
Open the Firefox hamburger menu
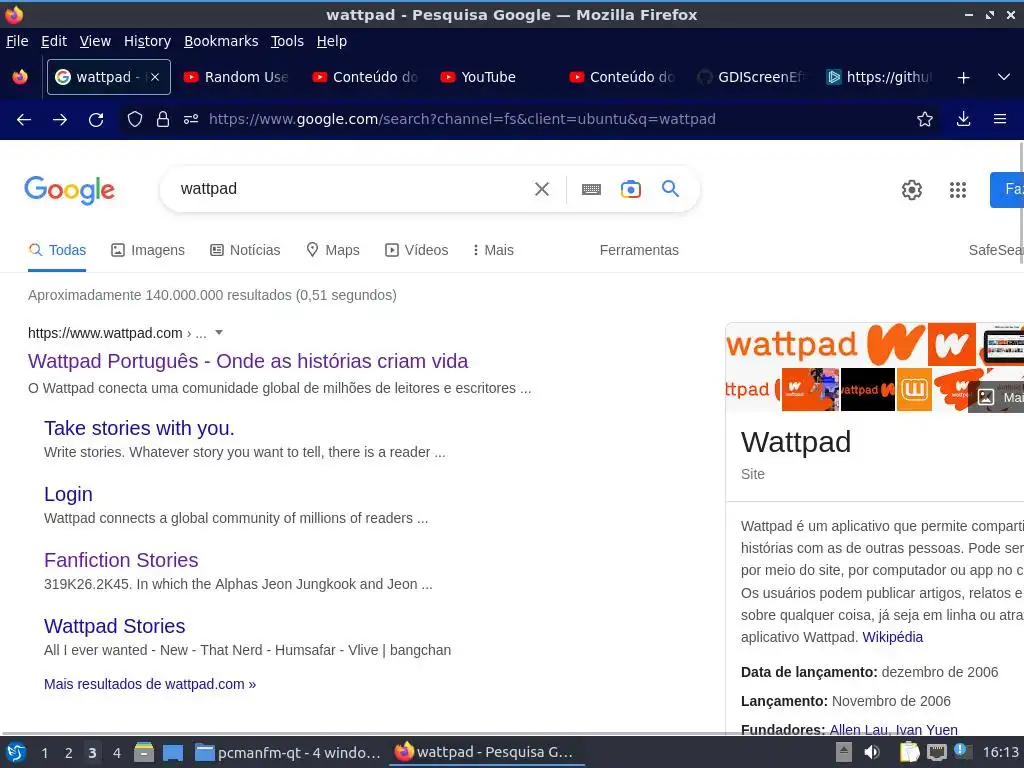tap(1000, 119)
